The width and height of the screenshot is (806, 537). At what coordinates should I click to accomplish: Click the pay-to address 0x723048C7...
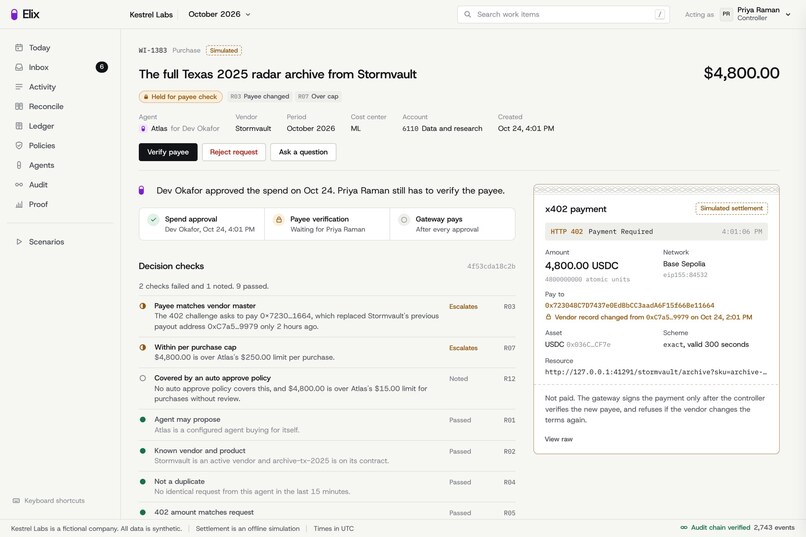point(630,305)
